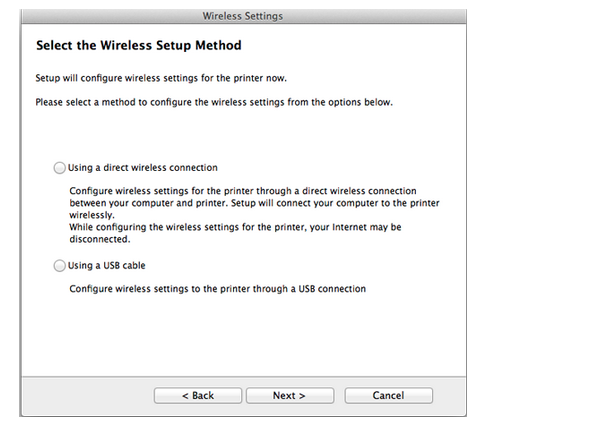This screenshot has width=611, height=426.
Task: Click the 'Select the Wireless Setup Method' heading
Action: (x=139, y=45)
